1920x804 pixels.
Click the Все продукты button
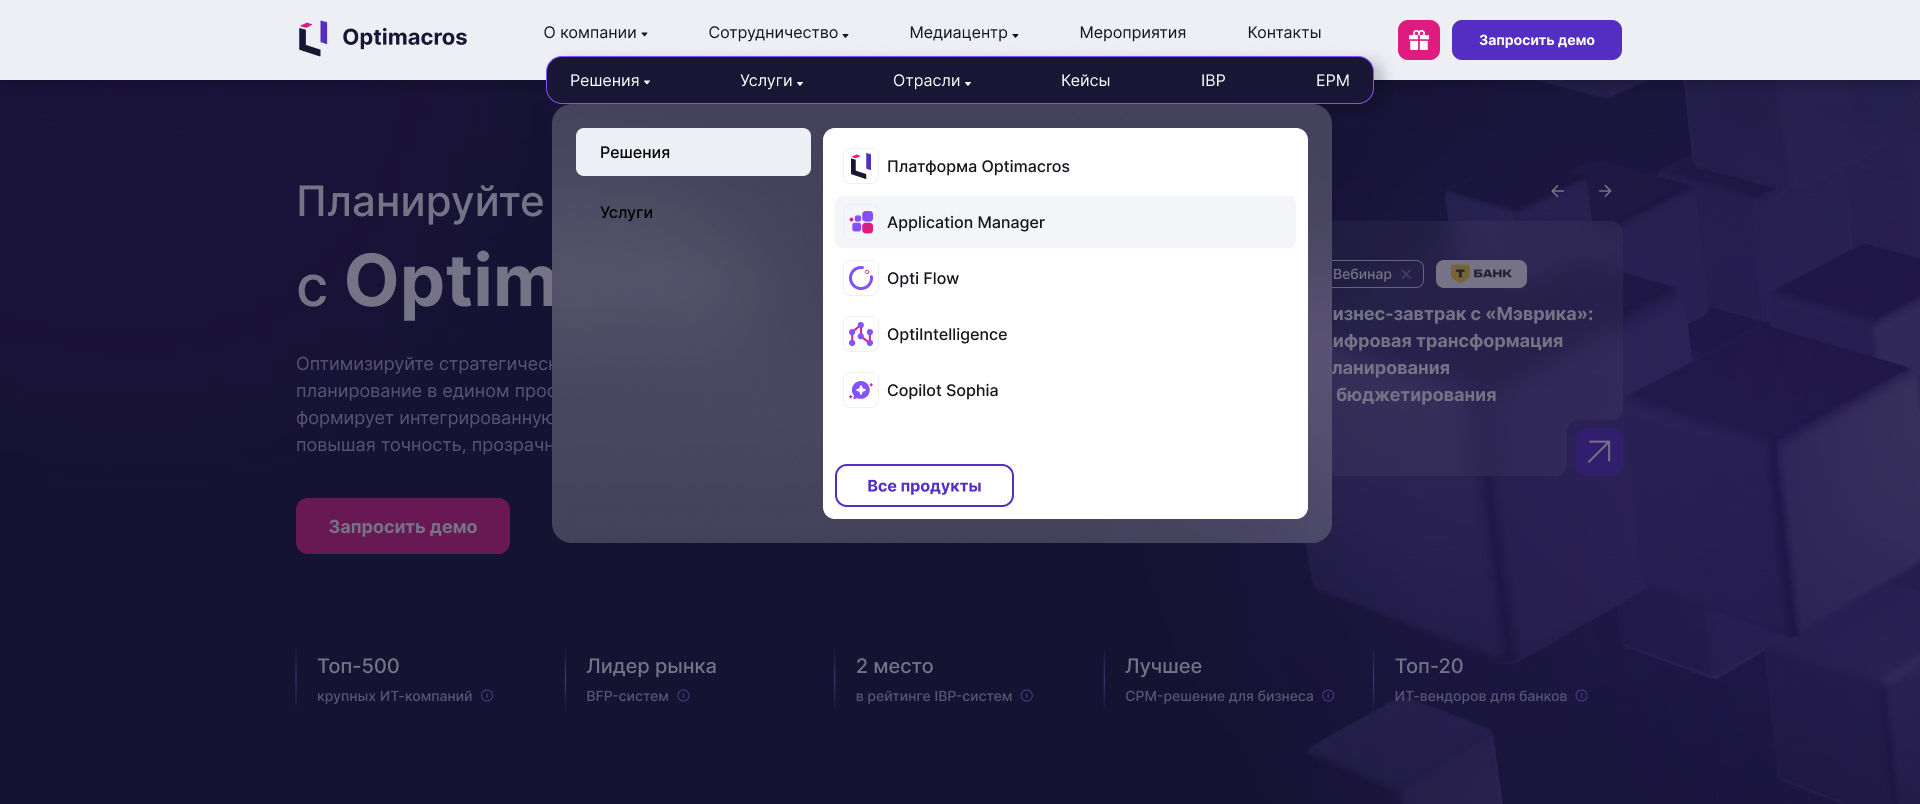tap(924, 486)
